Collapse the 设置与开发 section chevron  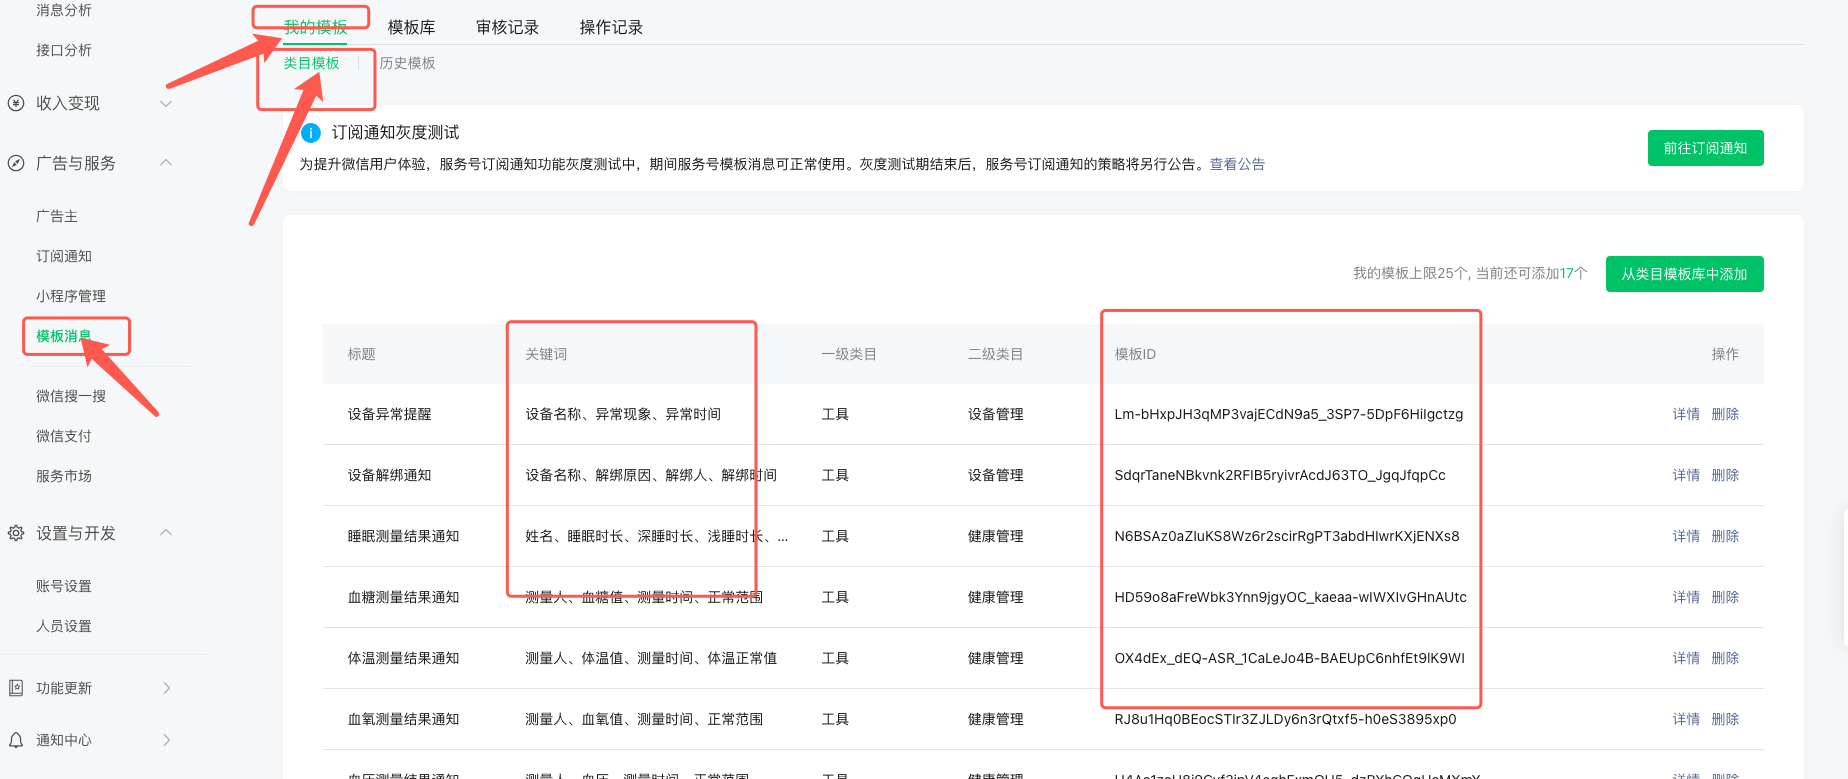[x=166, y=533]
